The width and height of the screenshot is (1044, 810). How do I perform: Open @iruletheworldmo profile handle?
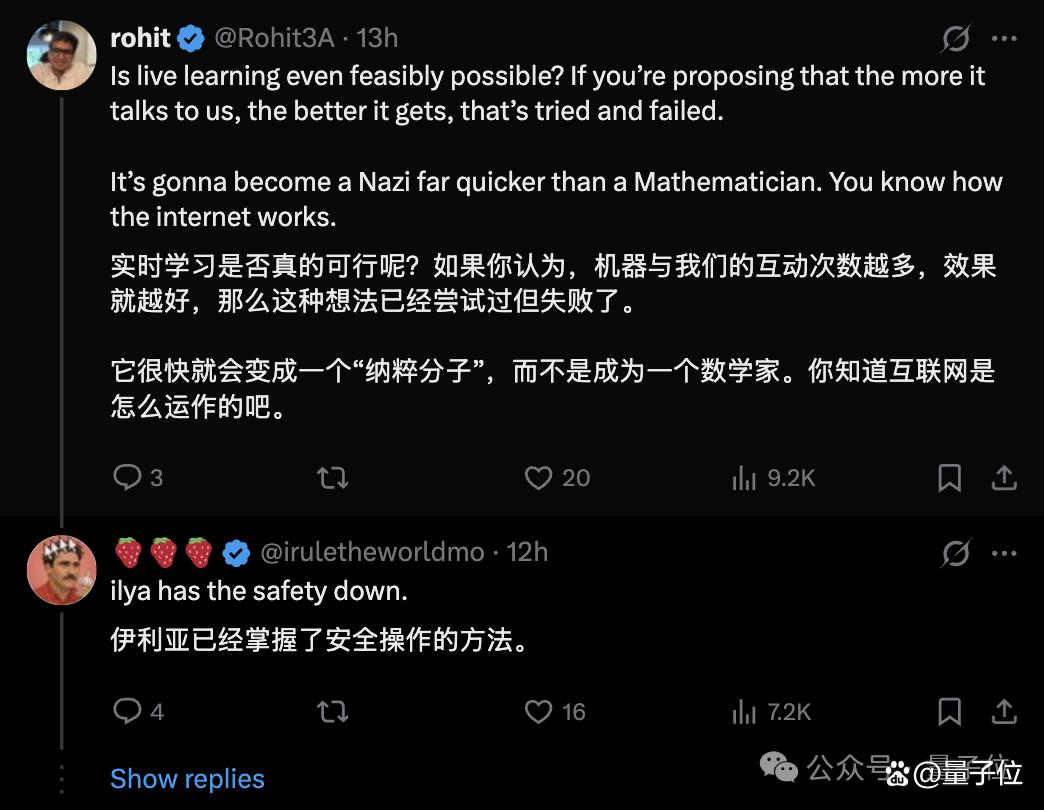(x=372, y=552)
